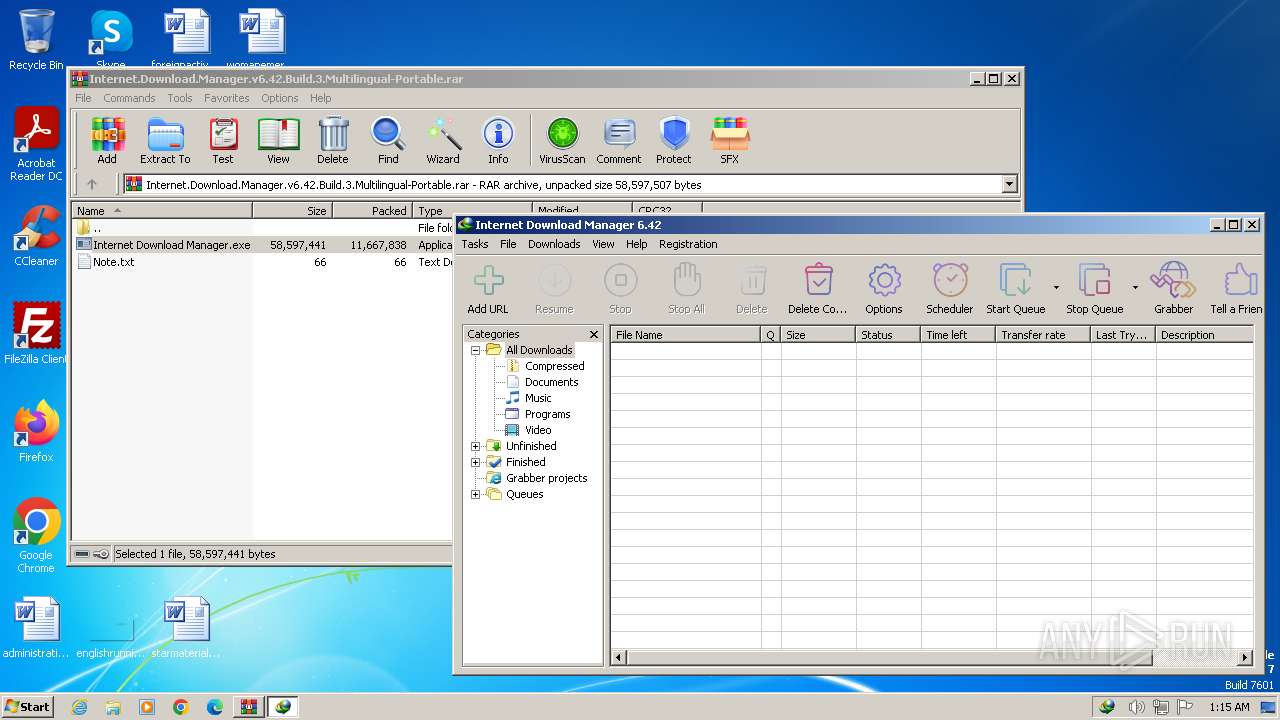
Task: Open Start Queue dropdown arrow
Action: 1056,288
